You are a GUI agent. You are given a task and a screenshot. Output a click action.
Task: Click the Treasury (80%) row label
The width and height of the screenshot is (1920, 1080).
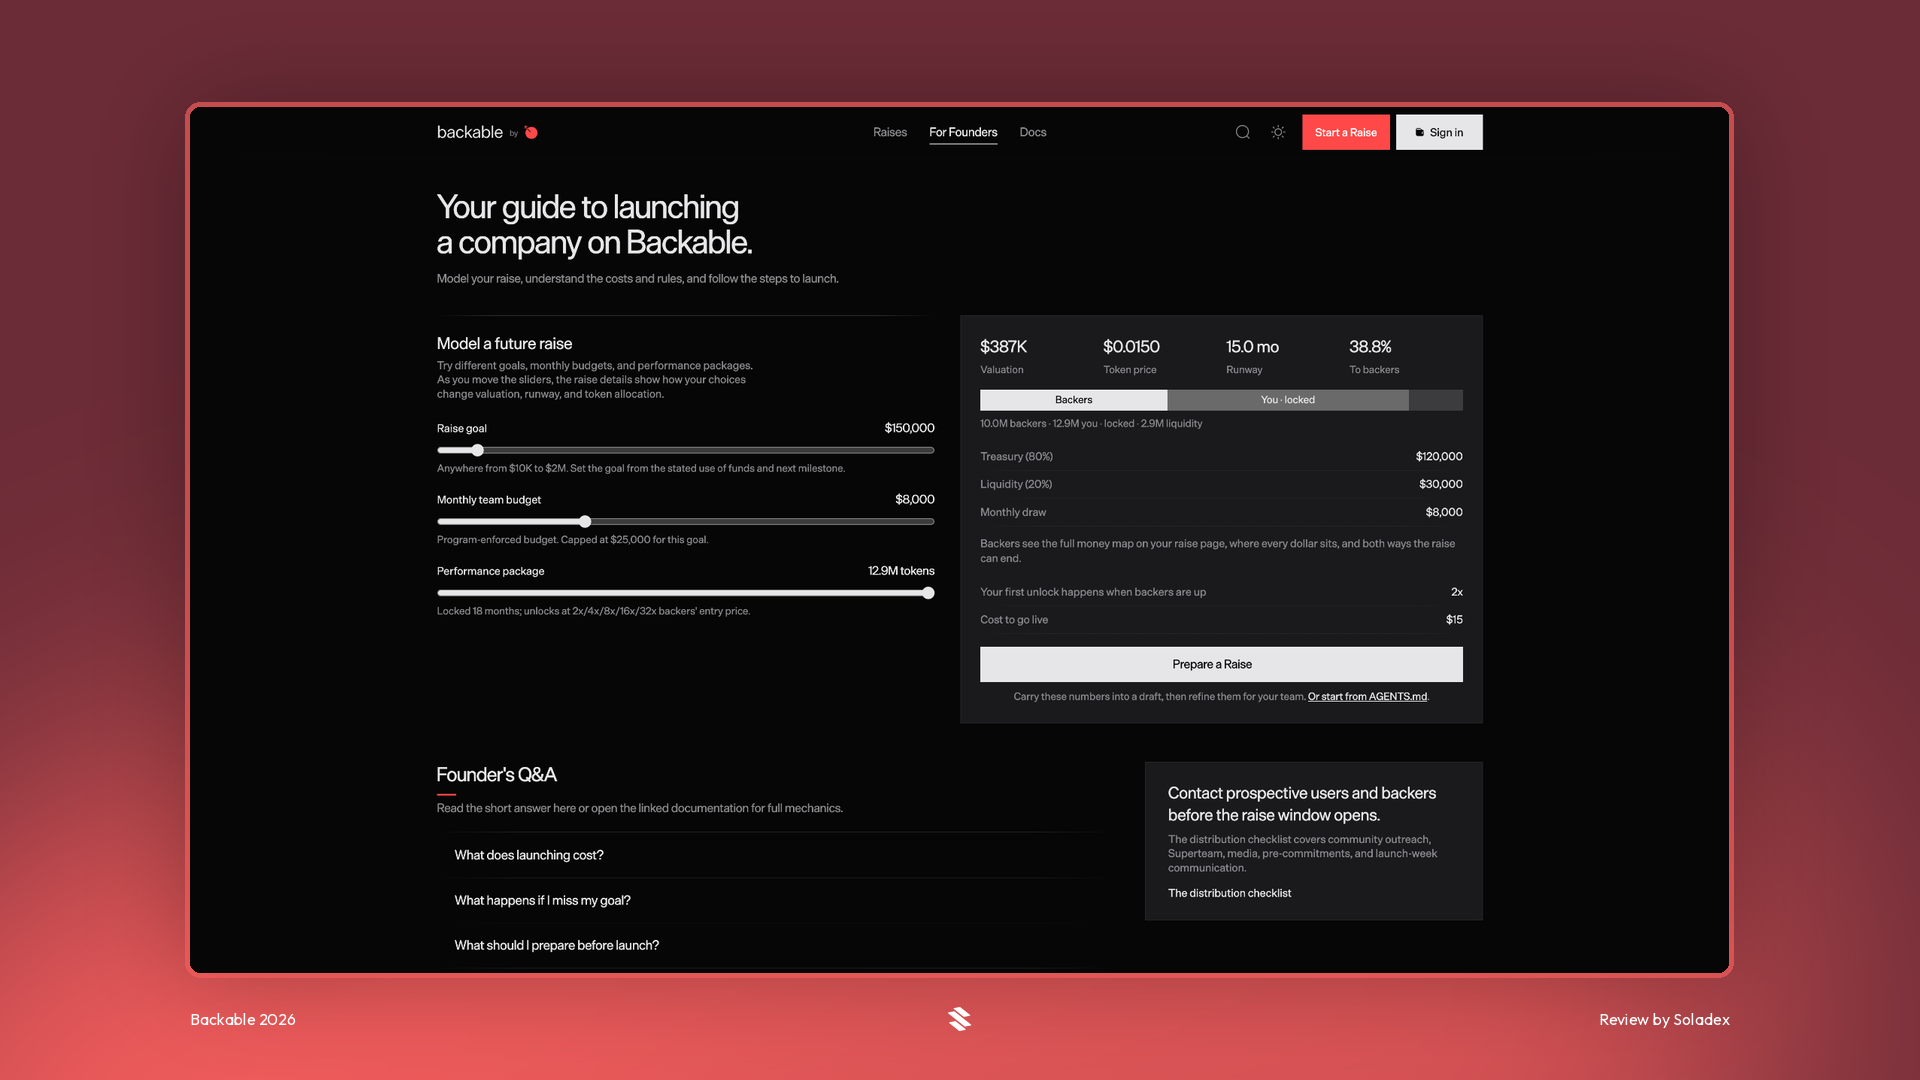click(x=1016, y=456)
